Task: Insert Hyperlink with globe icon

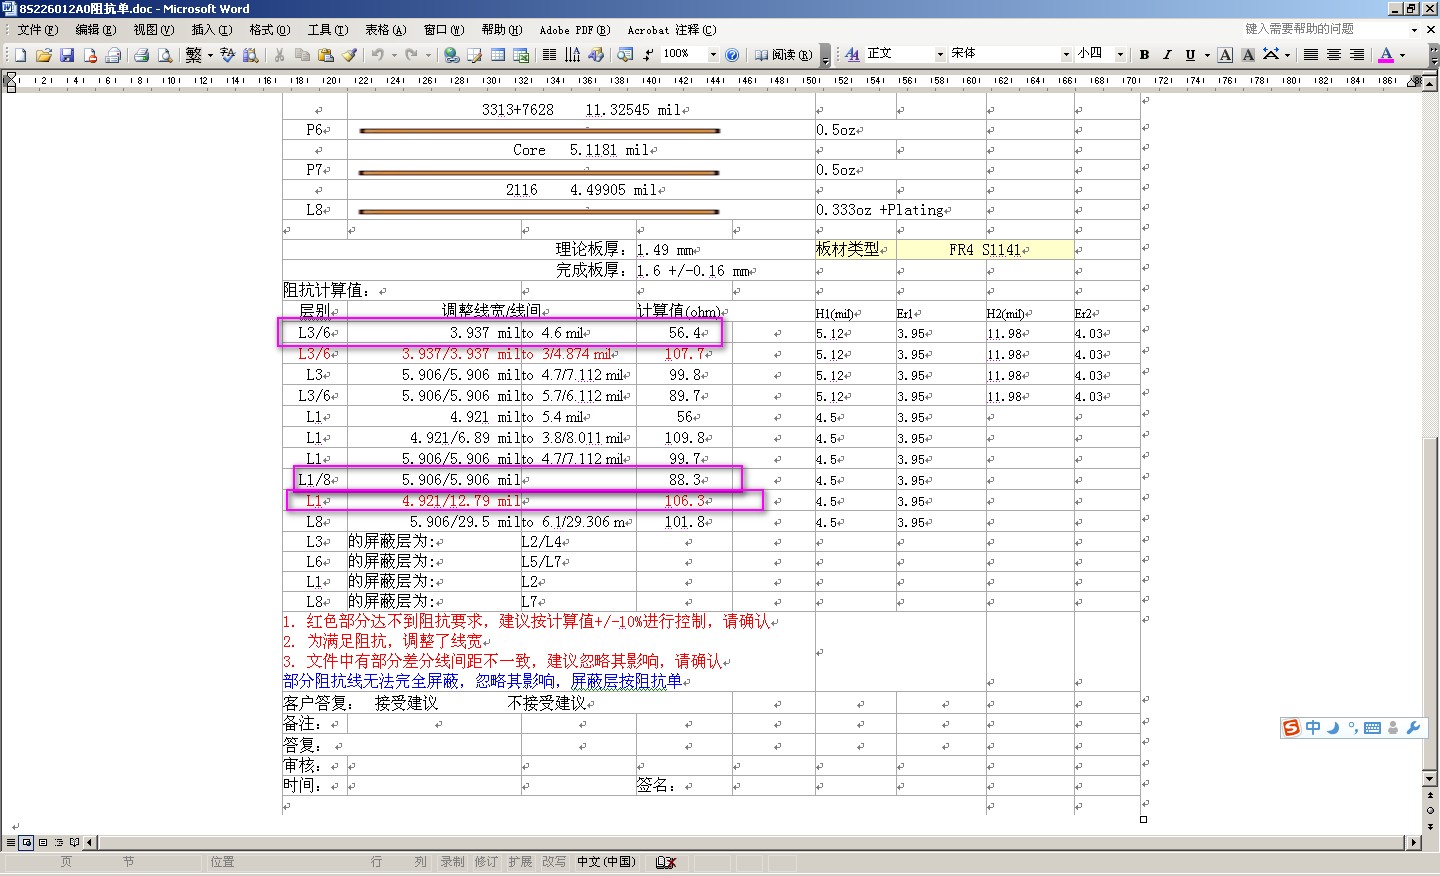Action: pyautogui.click(x=452, y=55)
